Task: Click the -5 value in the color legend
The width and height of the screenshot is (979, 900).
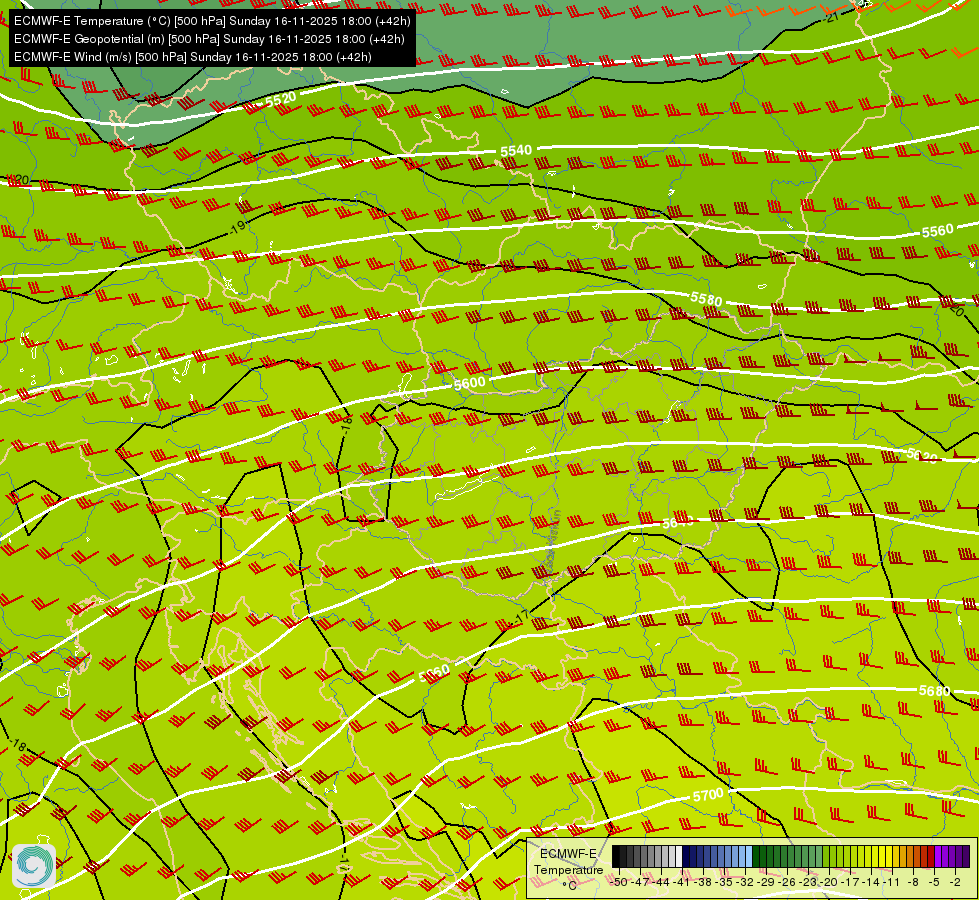Action: [x=934, y=882]
